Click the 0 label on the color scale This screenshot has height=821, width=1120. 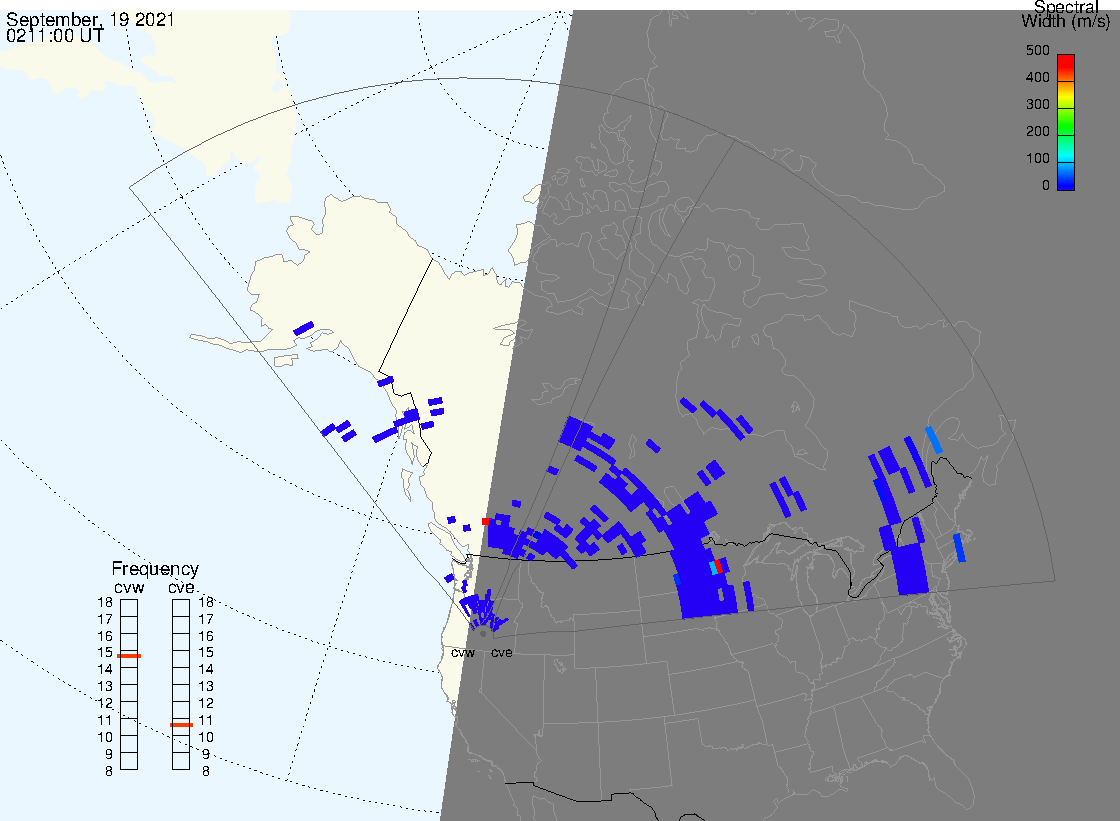tap(1046, 186)
